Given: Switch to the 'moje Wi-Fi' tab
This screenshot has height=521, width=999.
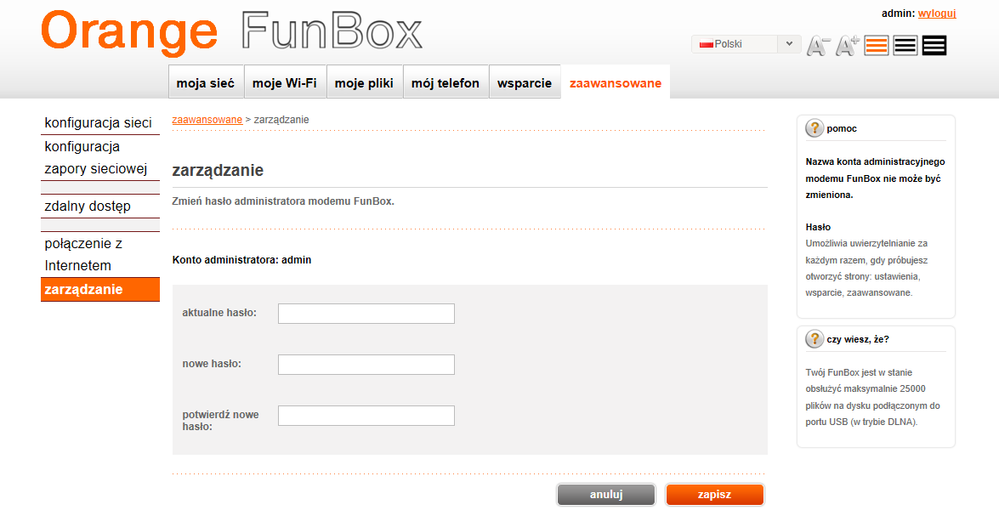Looking at the screenshot, I should 284,83.
